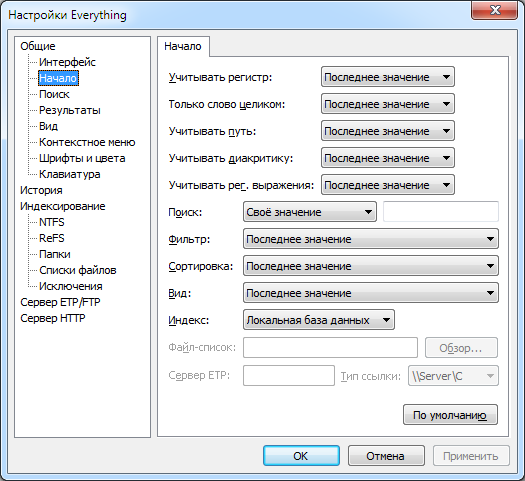
Task: Open ReFS indexing settings
Action: tap(52, 238)
